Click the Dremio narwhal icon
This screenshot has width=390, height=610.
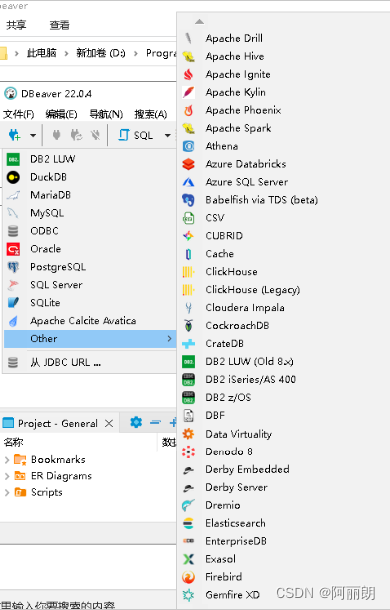pos(188,505)
